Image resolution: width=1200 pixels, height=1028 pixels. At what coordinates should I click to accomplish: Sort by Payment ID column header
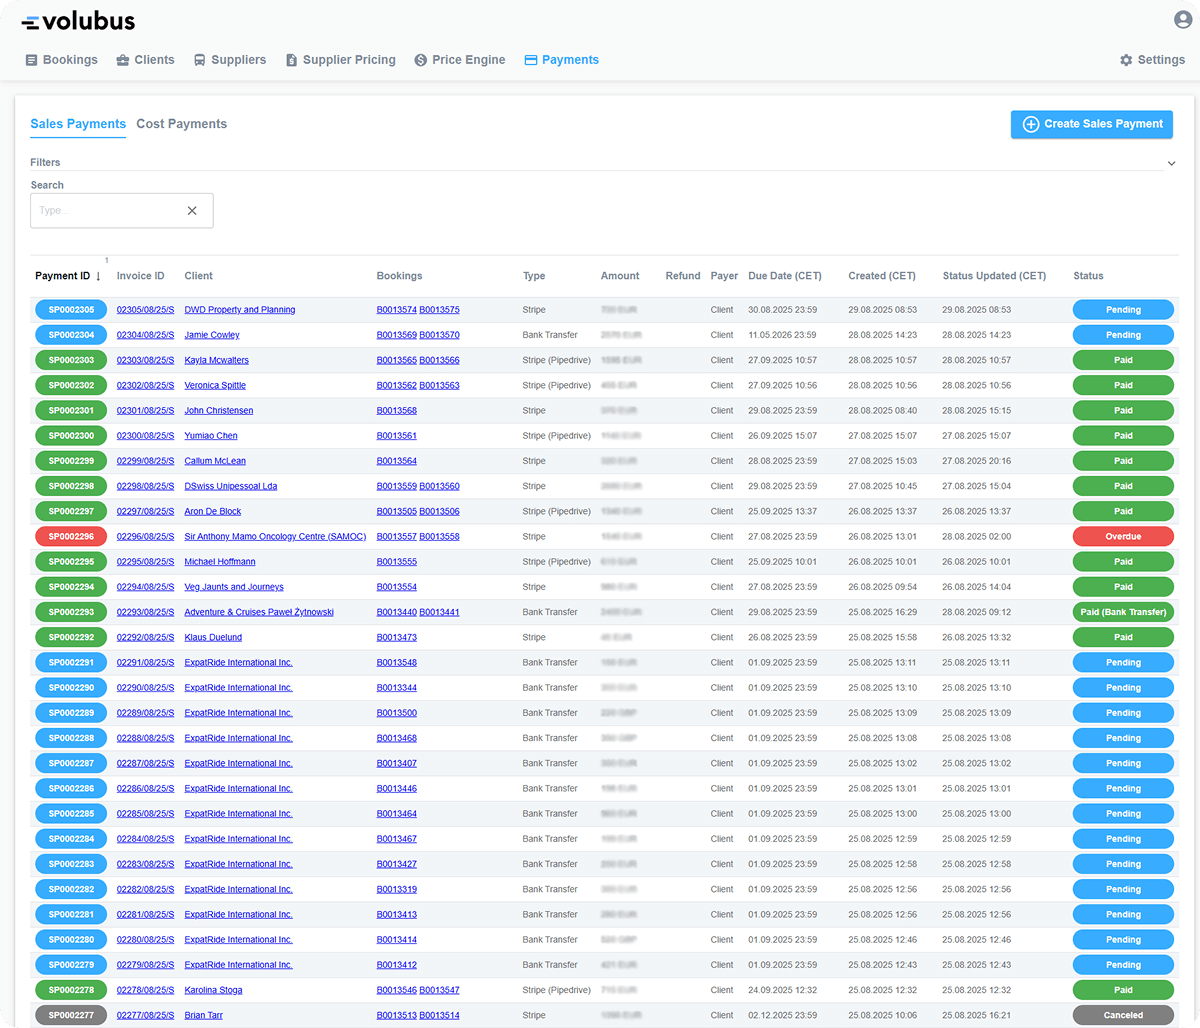tap(62, 276)
